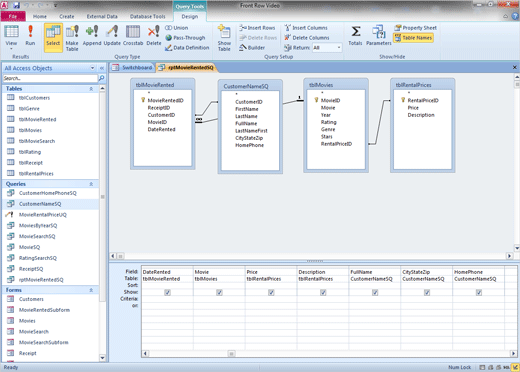Open the Return All dropdown
Image resolution: width=520 pixels, height=372 pixels.
339,48
